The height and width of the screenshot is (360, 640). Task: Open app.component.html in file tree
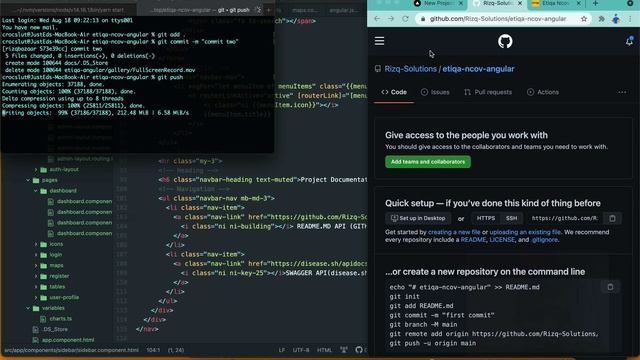point(68,340)
